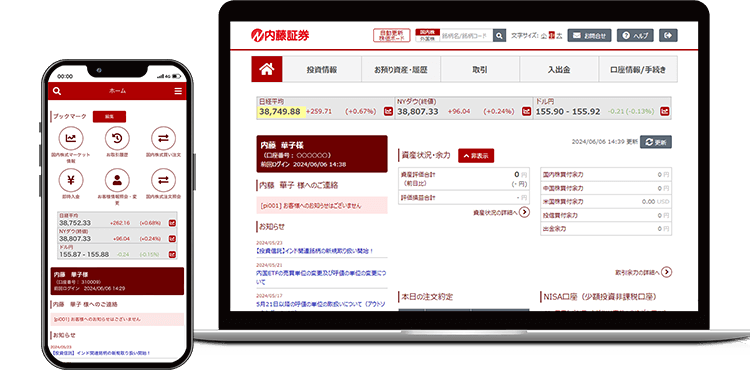Open NYダウ chart icon on phone

[x=172, y=238]
